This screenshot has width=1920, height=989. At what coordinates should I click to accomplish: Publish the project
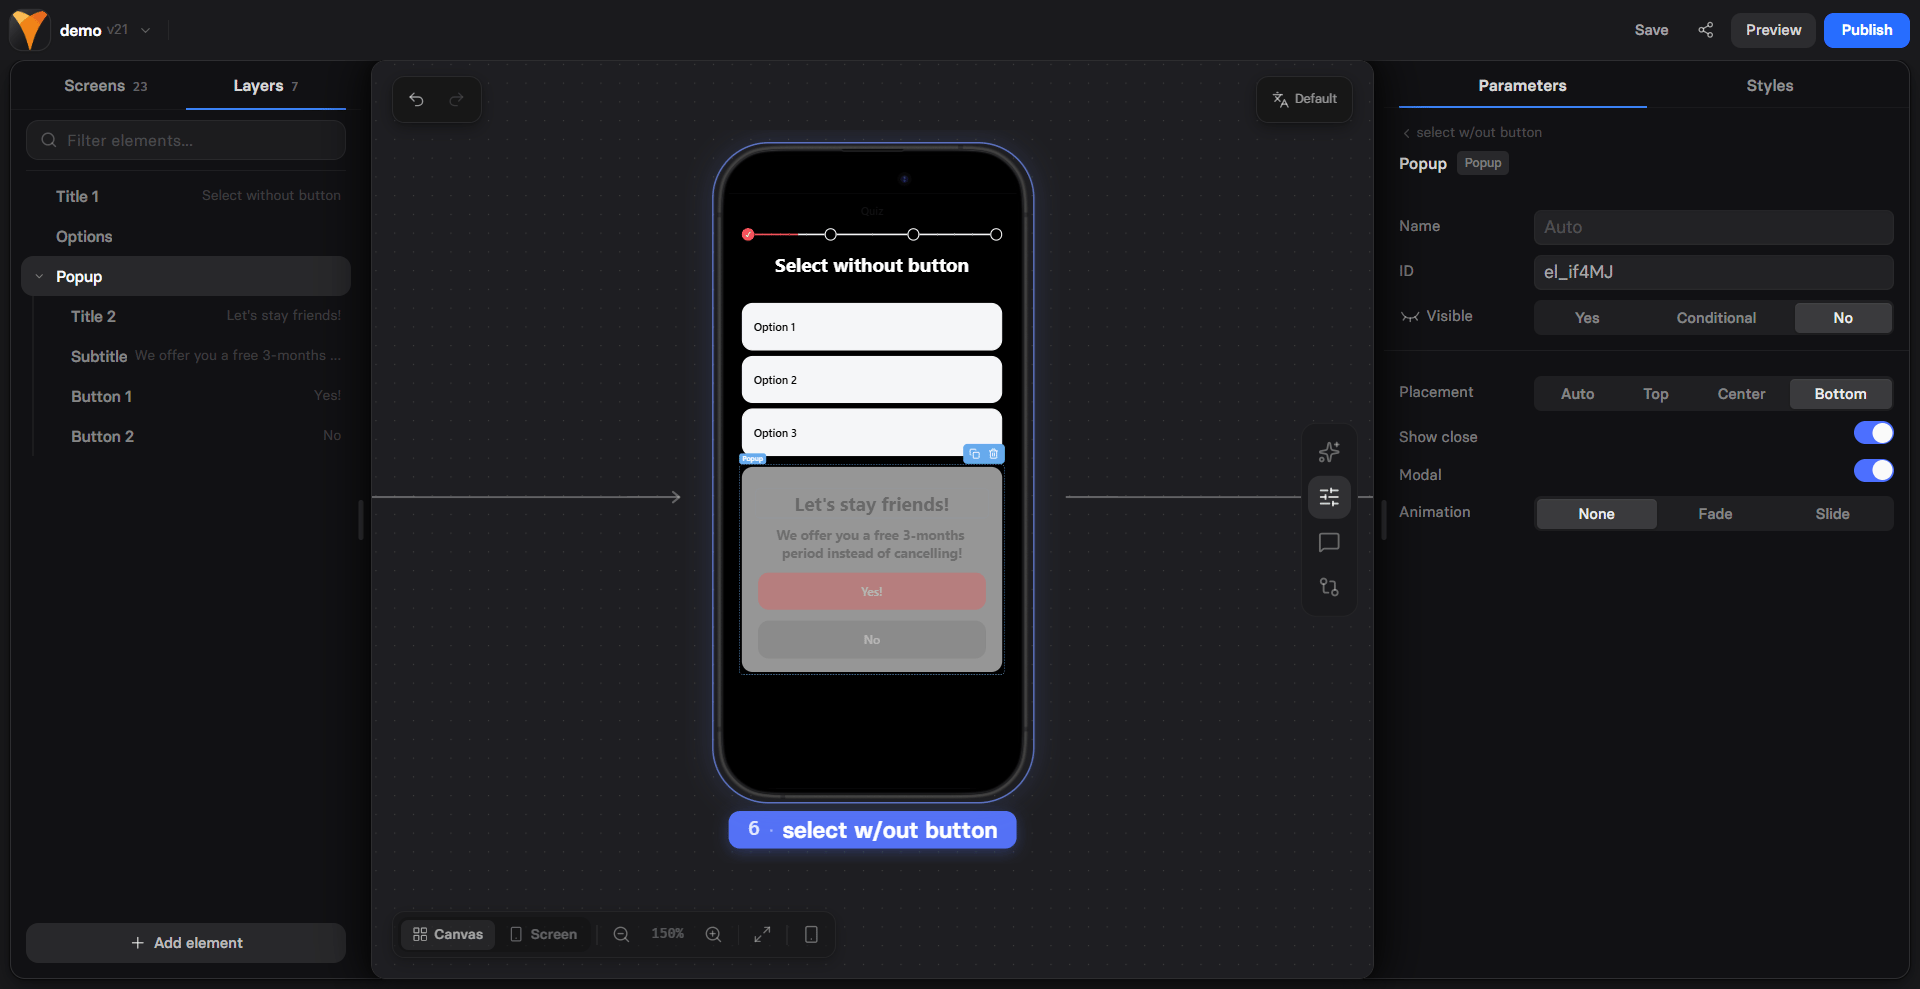click(1866, 30)
